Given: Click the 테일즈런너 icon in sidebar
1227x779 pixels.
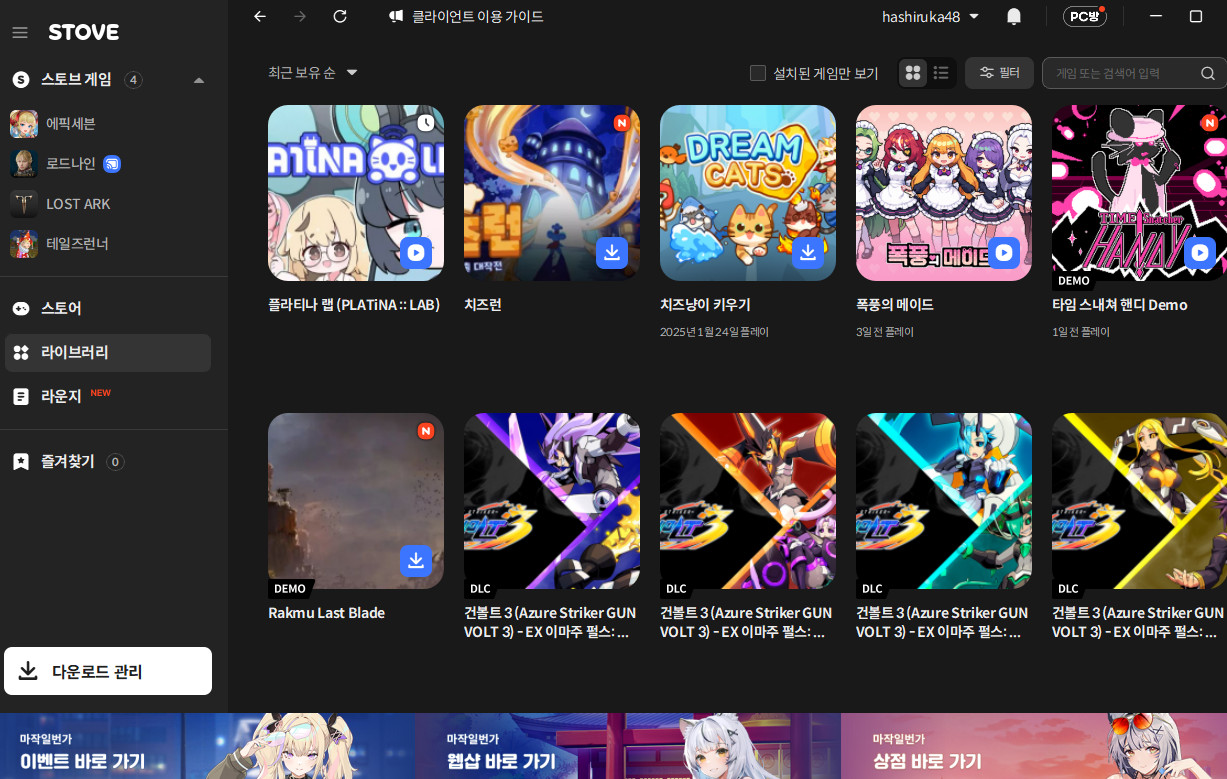Looking at the screenshot, I should click(24, 244).
